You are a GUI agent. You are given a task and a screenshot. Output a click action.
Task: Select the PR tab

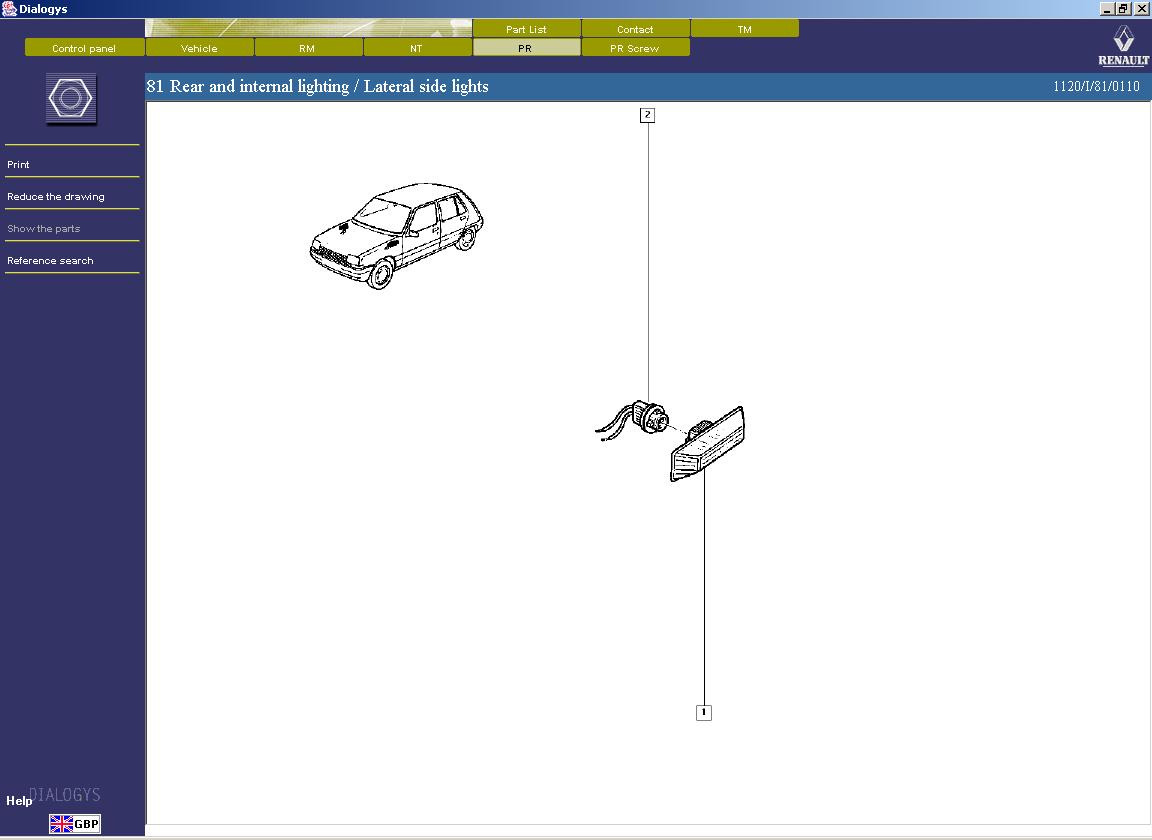tap(526, 49)
